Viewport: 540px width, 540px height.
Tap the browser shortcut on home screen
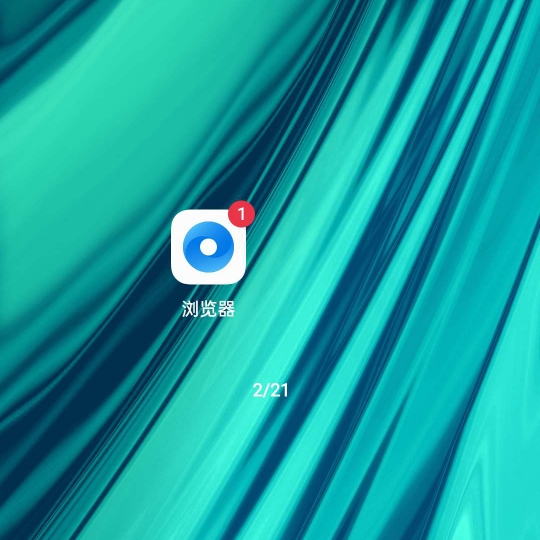click(208, 247)
